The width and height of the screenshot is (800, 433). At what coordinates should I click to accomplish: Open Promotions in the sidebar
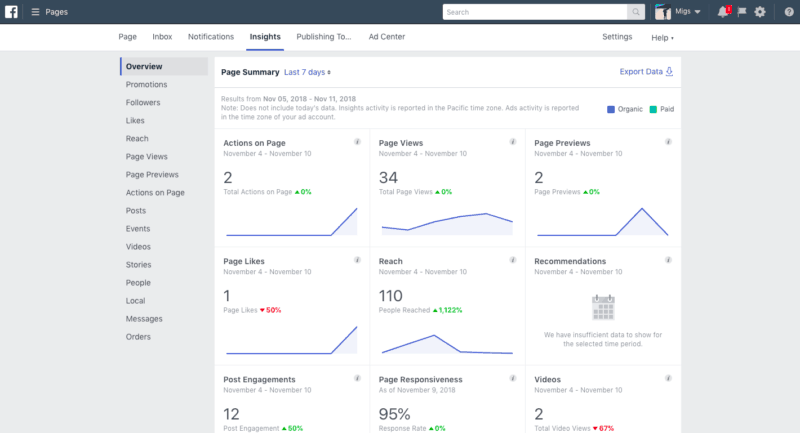click(x=146, y=85)
